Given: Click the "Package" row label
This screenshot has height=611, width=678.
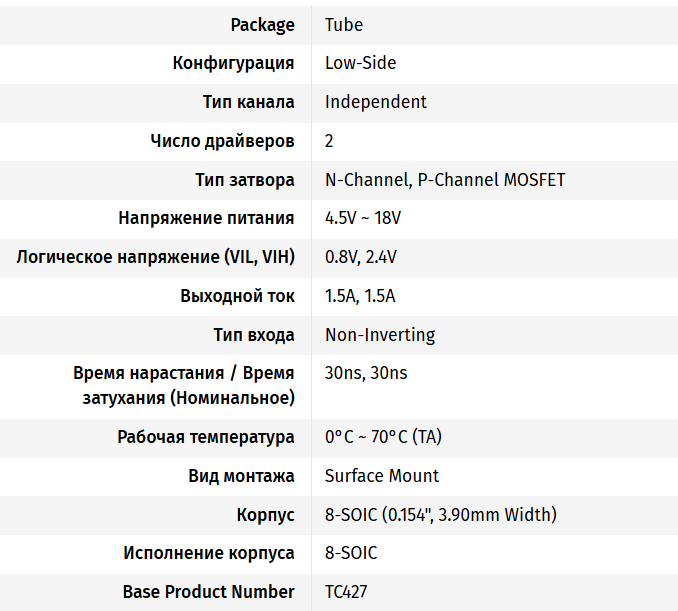Looking at the screenshot, I should point(262,25).
